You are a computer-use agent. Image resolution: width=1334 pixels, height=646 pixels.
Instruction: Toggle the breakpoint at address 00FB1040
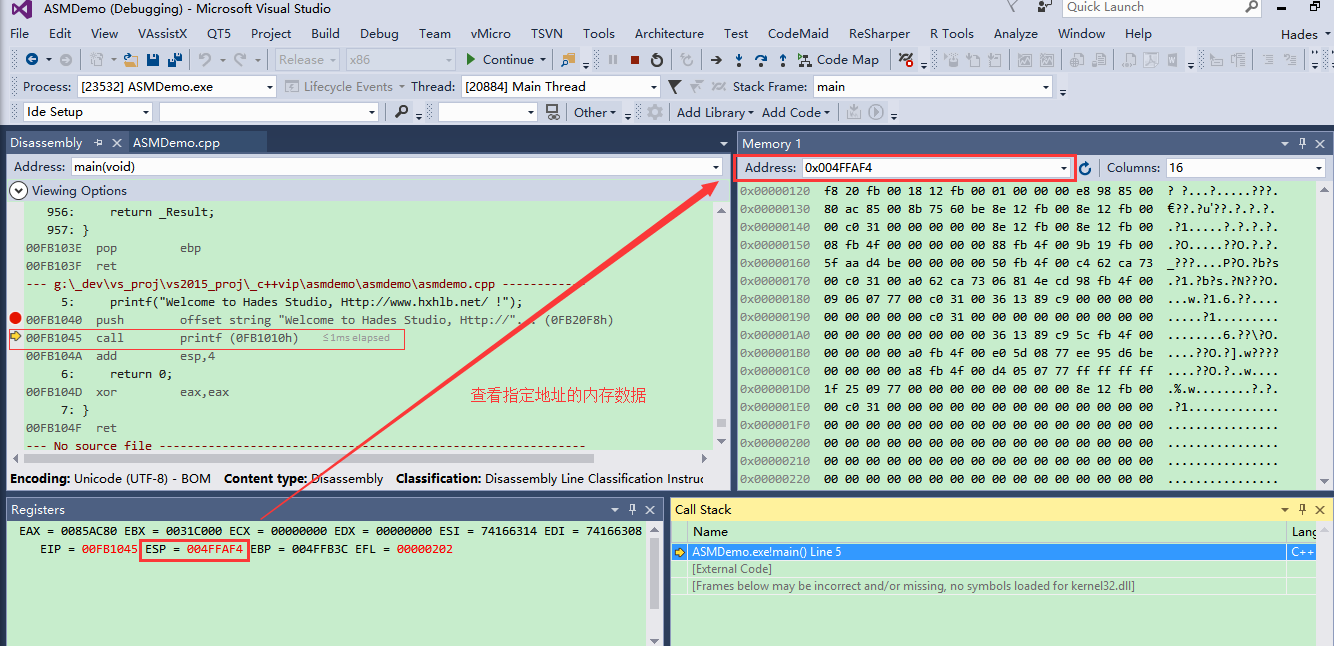point(15,320)
